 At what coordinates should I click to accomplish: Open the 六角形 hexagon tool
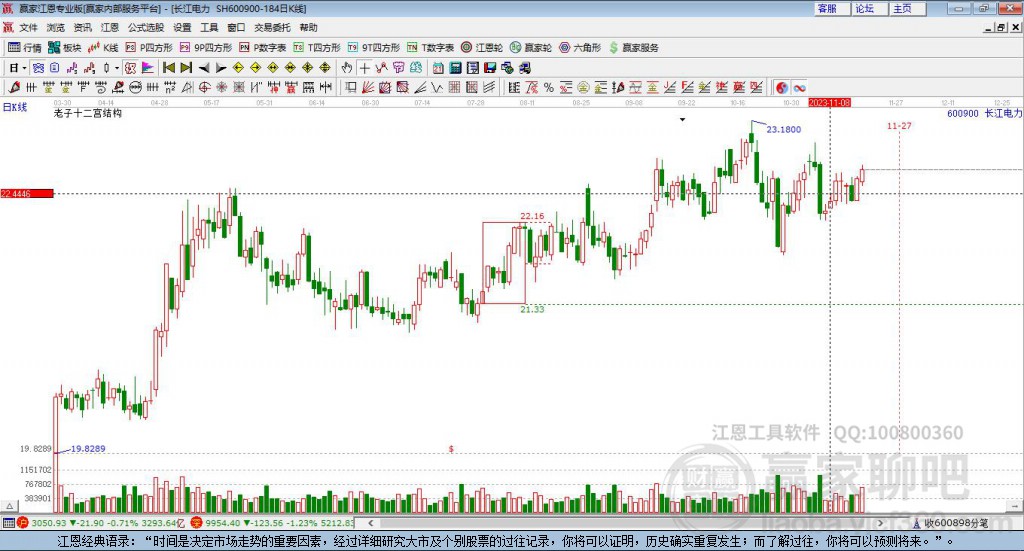(x=580, y=48)
